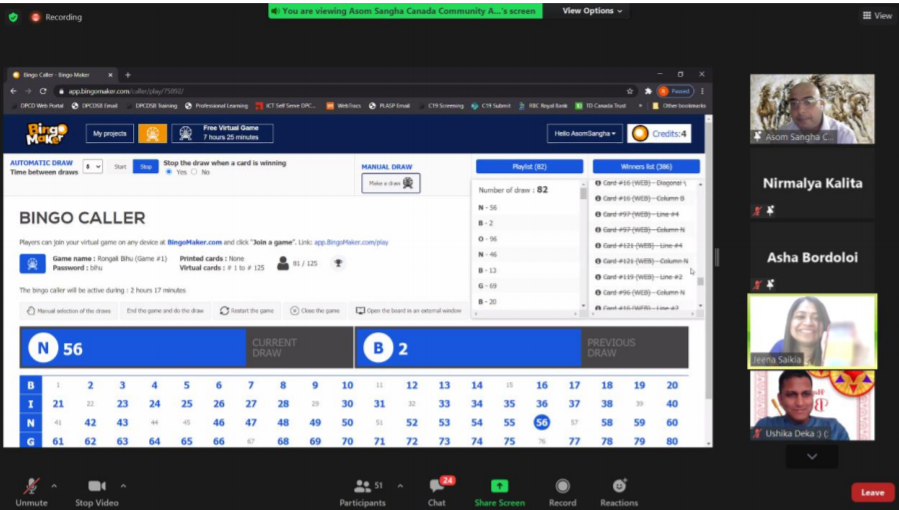Open the C19 Screening bookmark
Screen dimensions: 899x510
tap(441, 106)
